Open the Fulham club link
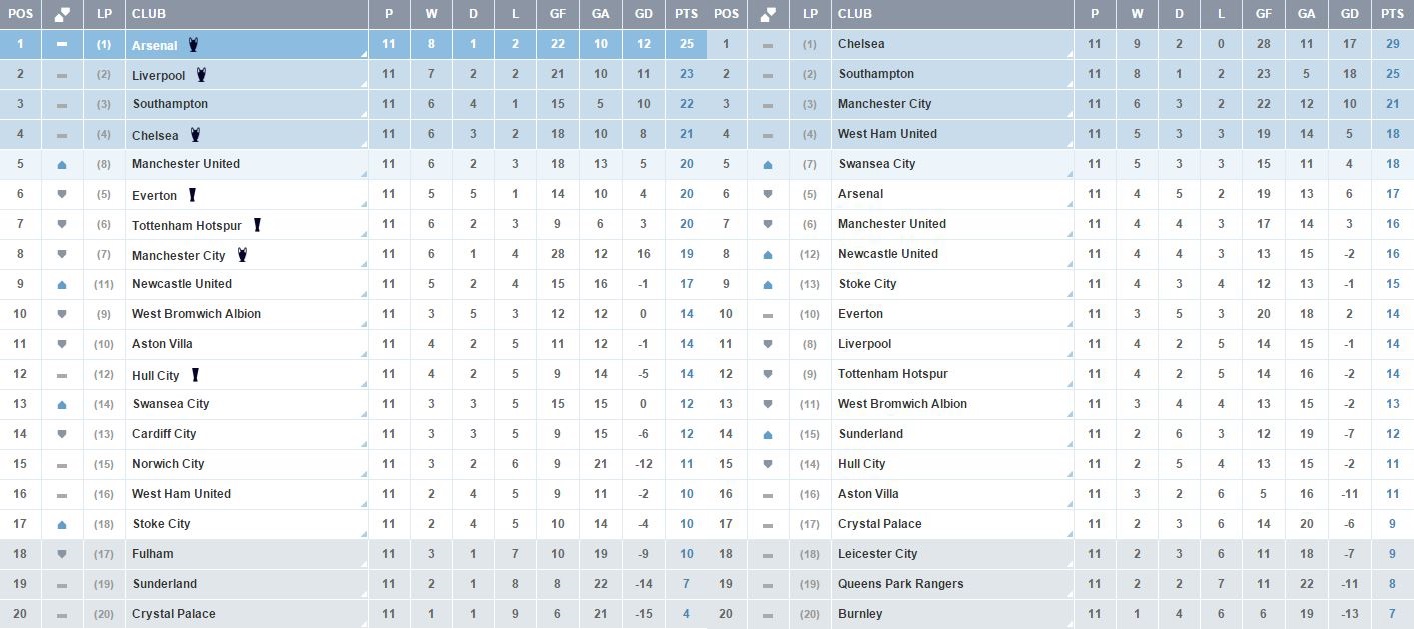 click(x=152, y=554)
